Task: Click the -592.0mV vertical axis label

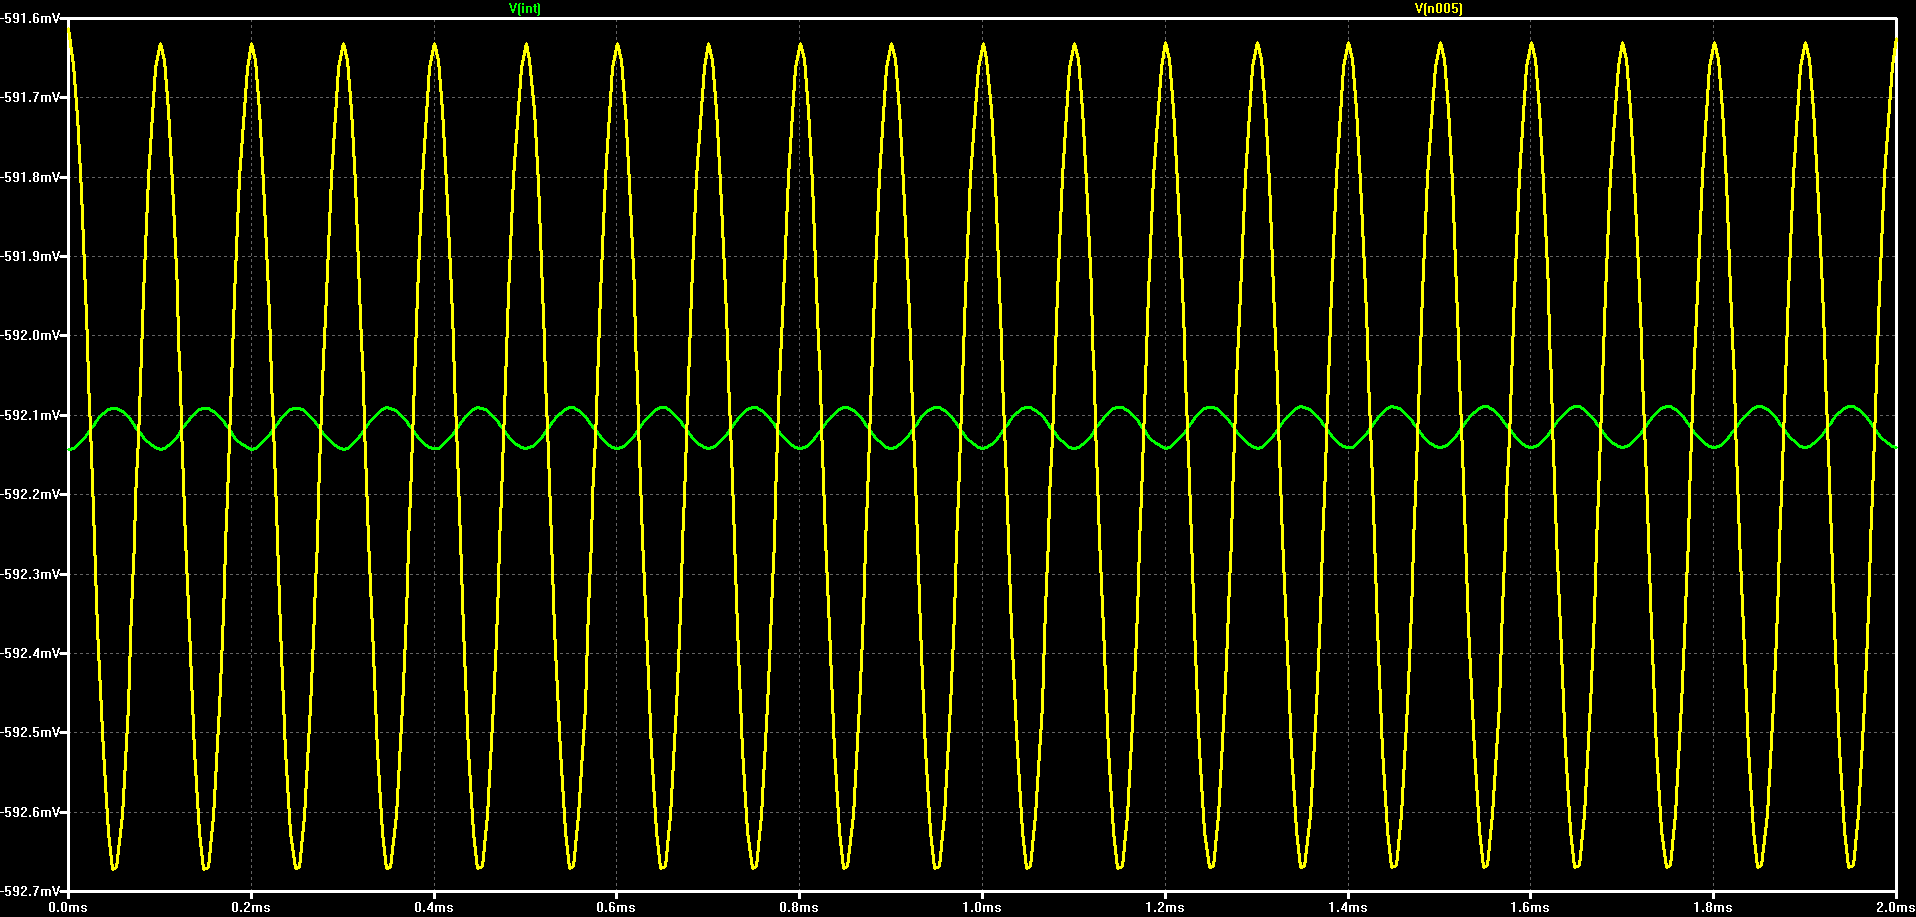Action: click(30, 336)
